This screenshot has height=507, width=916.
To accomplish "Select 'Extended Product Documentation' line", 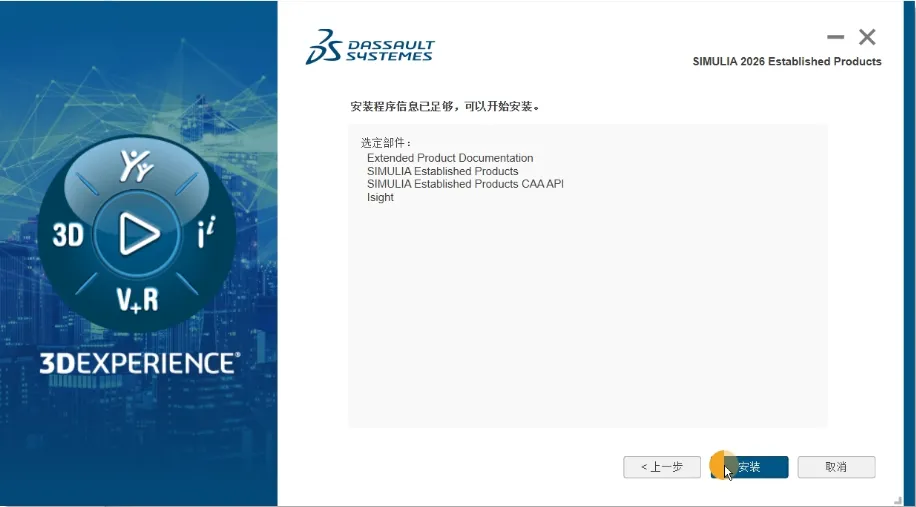I will click(450, 158).
